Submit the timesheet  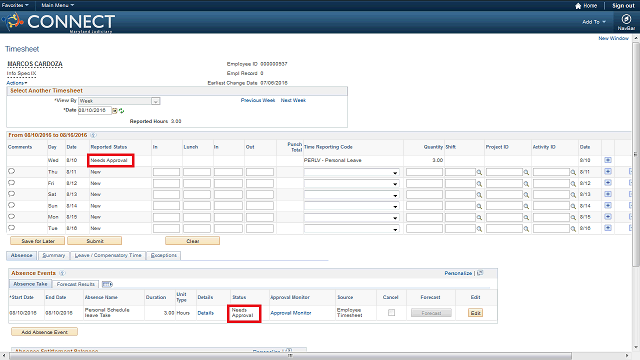pyautogui.click(x=95, y=241)
